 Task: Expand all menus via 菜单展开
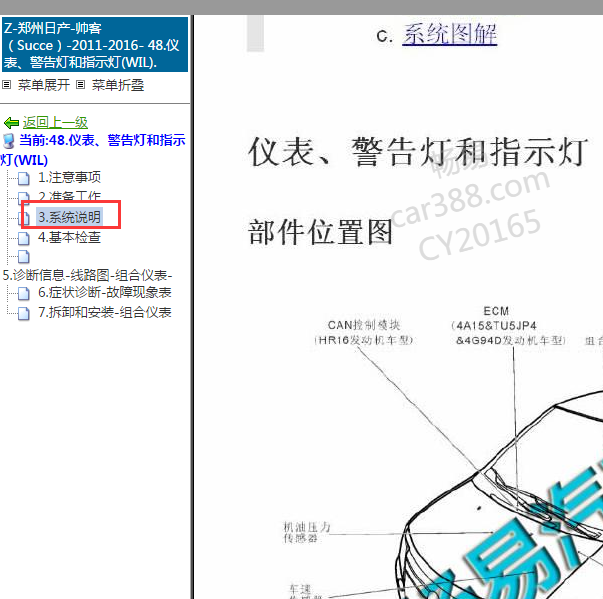pyautogui.click(x=43, y=85)
